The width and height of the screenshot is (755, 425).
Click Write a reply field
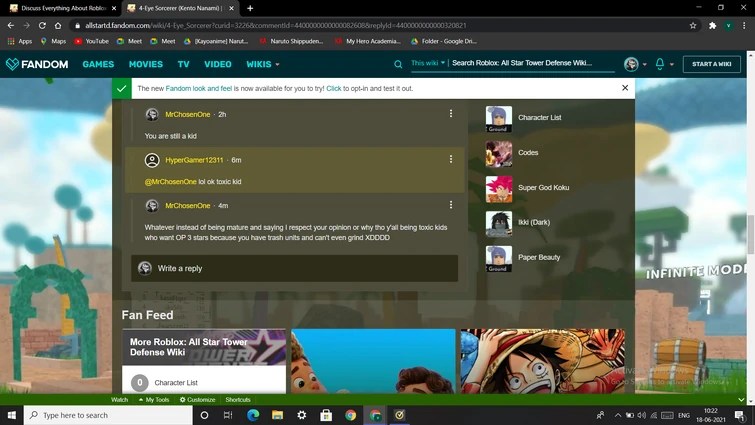[294, 268]
